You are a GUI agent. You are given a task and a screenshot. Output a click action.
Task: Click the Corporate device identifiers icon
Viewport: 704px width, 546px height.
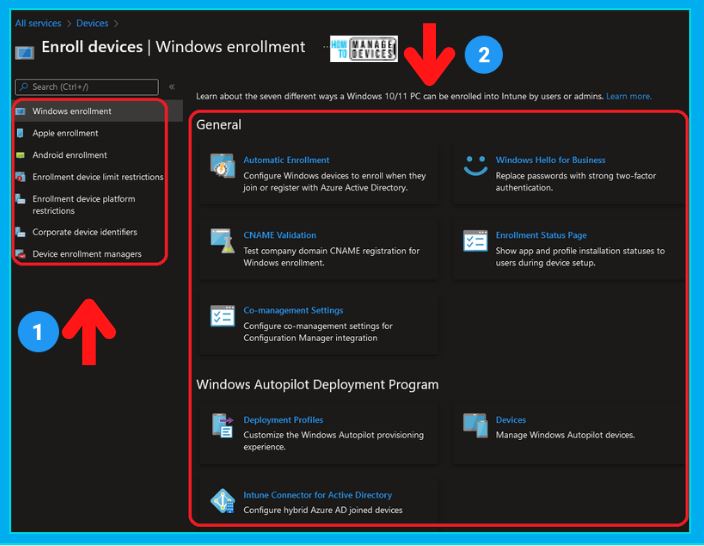(20, 232)
